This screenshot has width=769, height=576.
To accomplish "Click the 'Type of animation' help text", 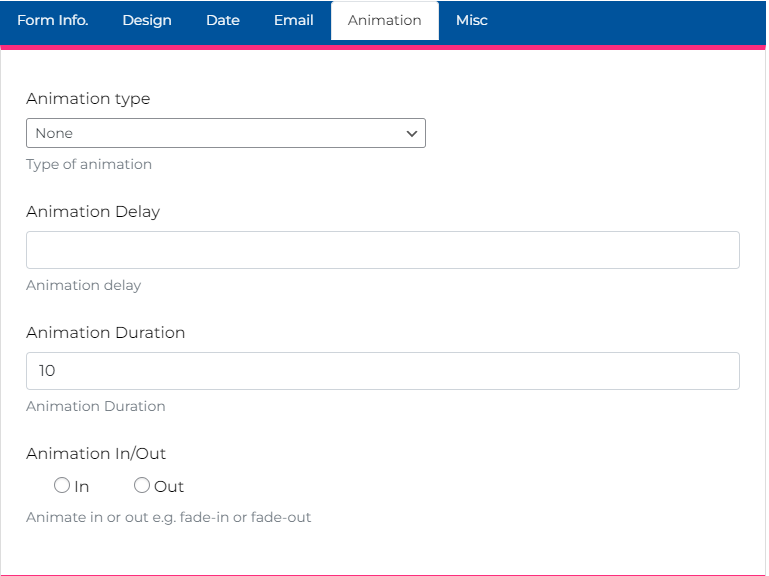I will [x=89, y=164].
